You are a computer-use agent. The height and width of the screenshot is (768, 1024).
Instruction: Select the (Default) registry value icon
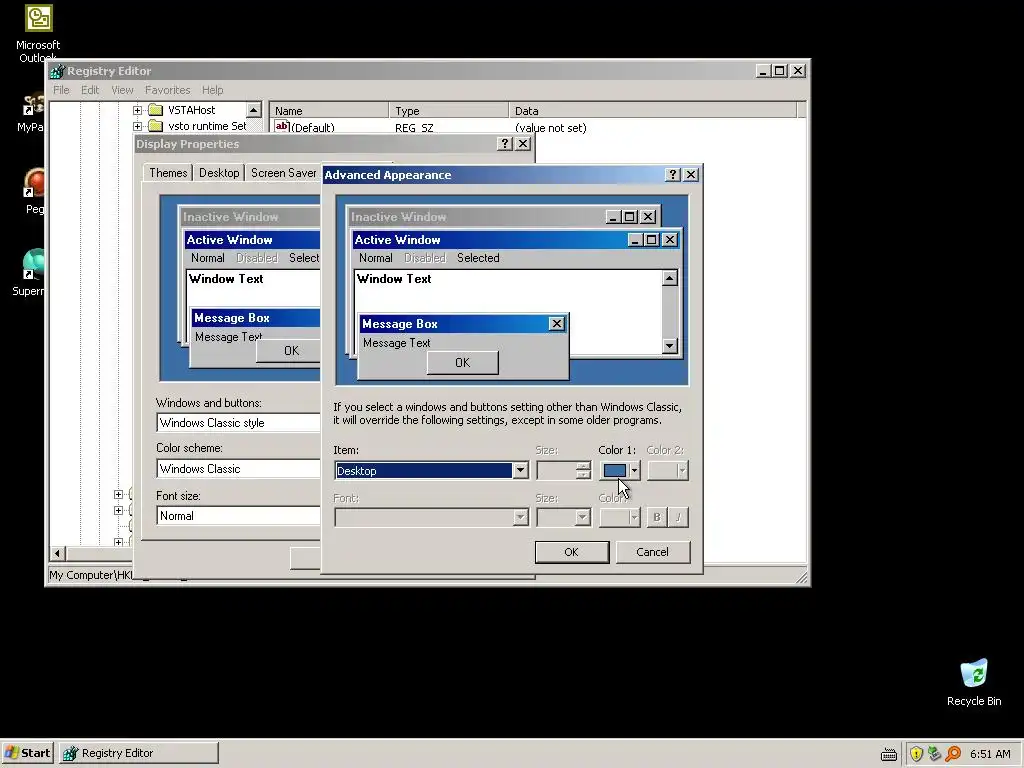click(281, 127)
